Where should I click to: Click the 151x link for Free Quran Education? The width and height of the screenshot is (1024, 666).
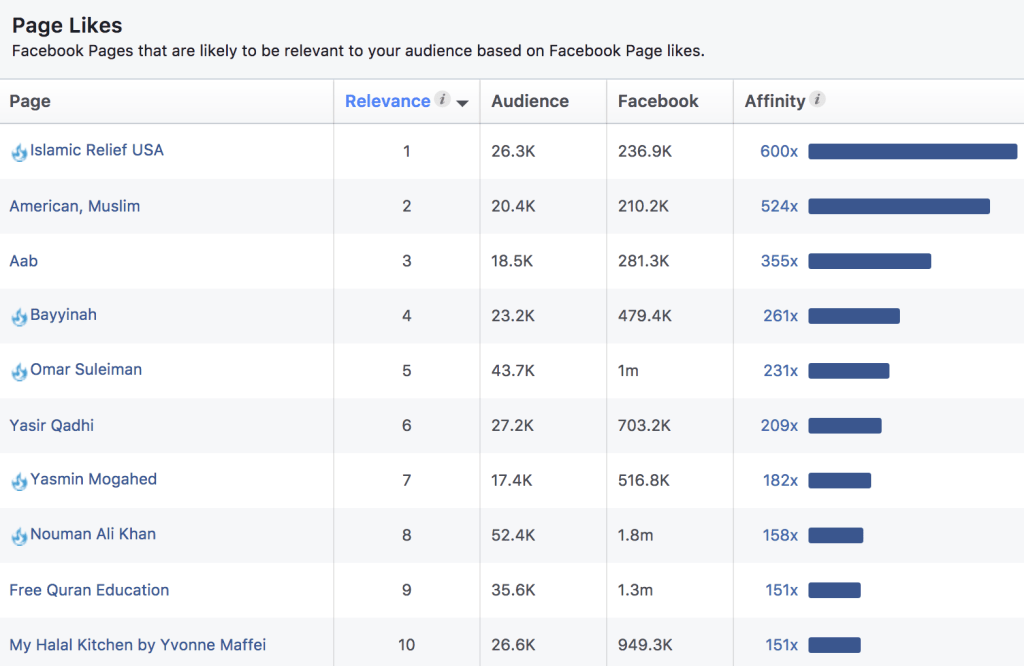780,589
